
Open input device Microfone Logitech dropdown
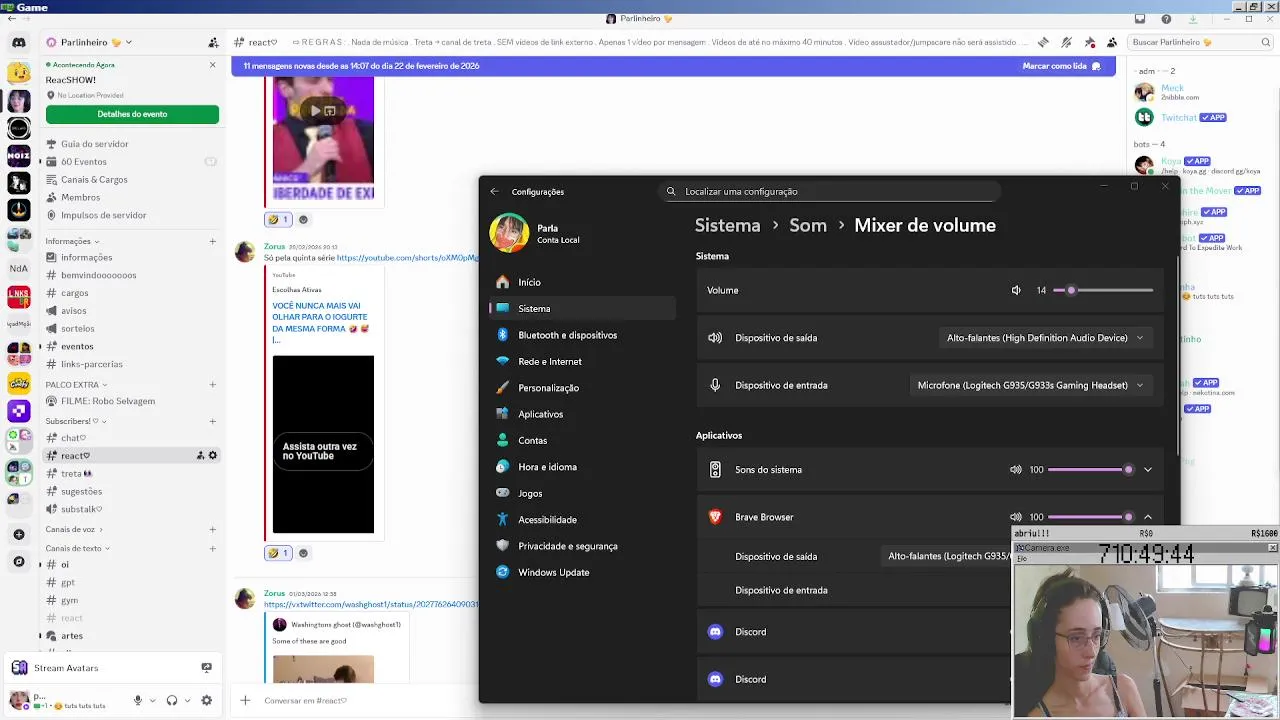(1030, 385)
